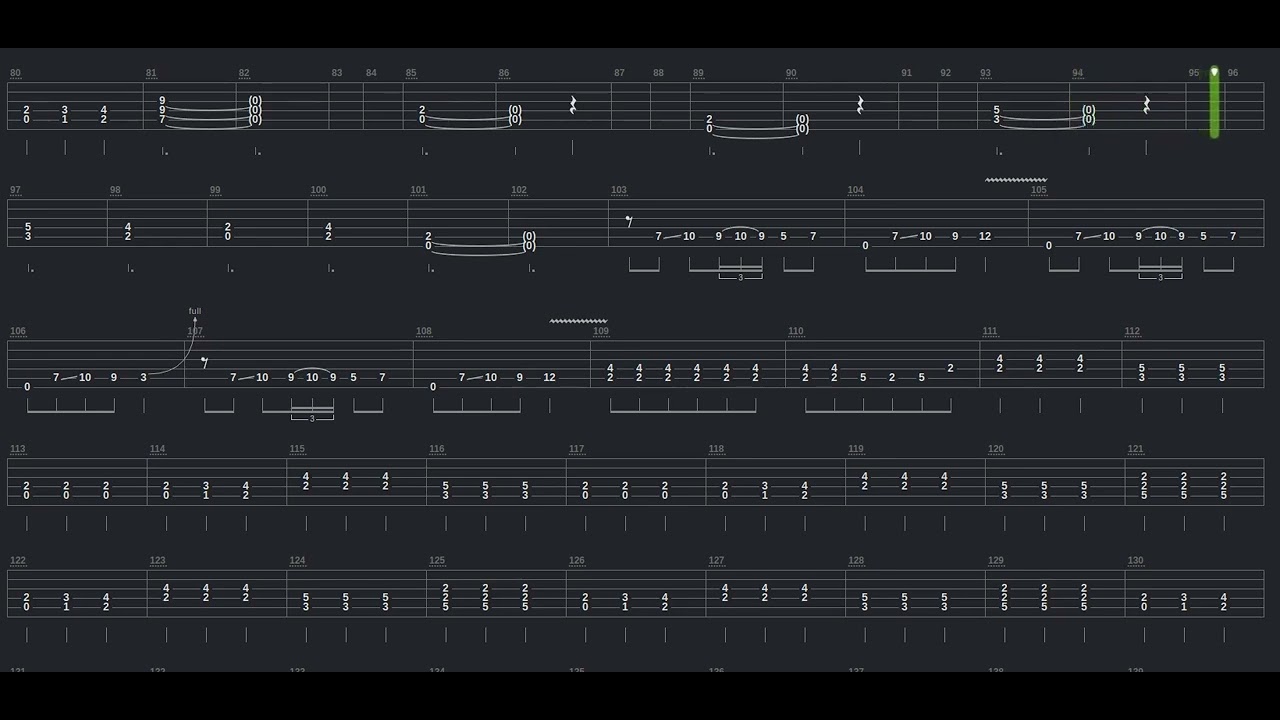Click measure number 105 label

point(1039,190)
